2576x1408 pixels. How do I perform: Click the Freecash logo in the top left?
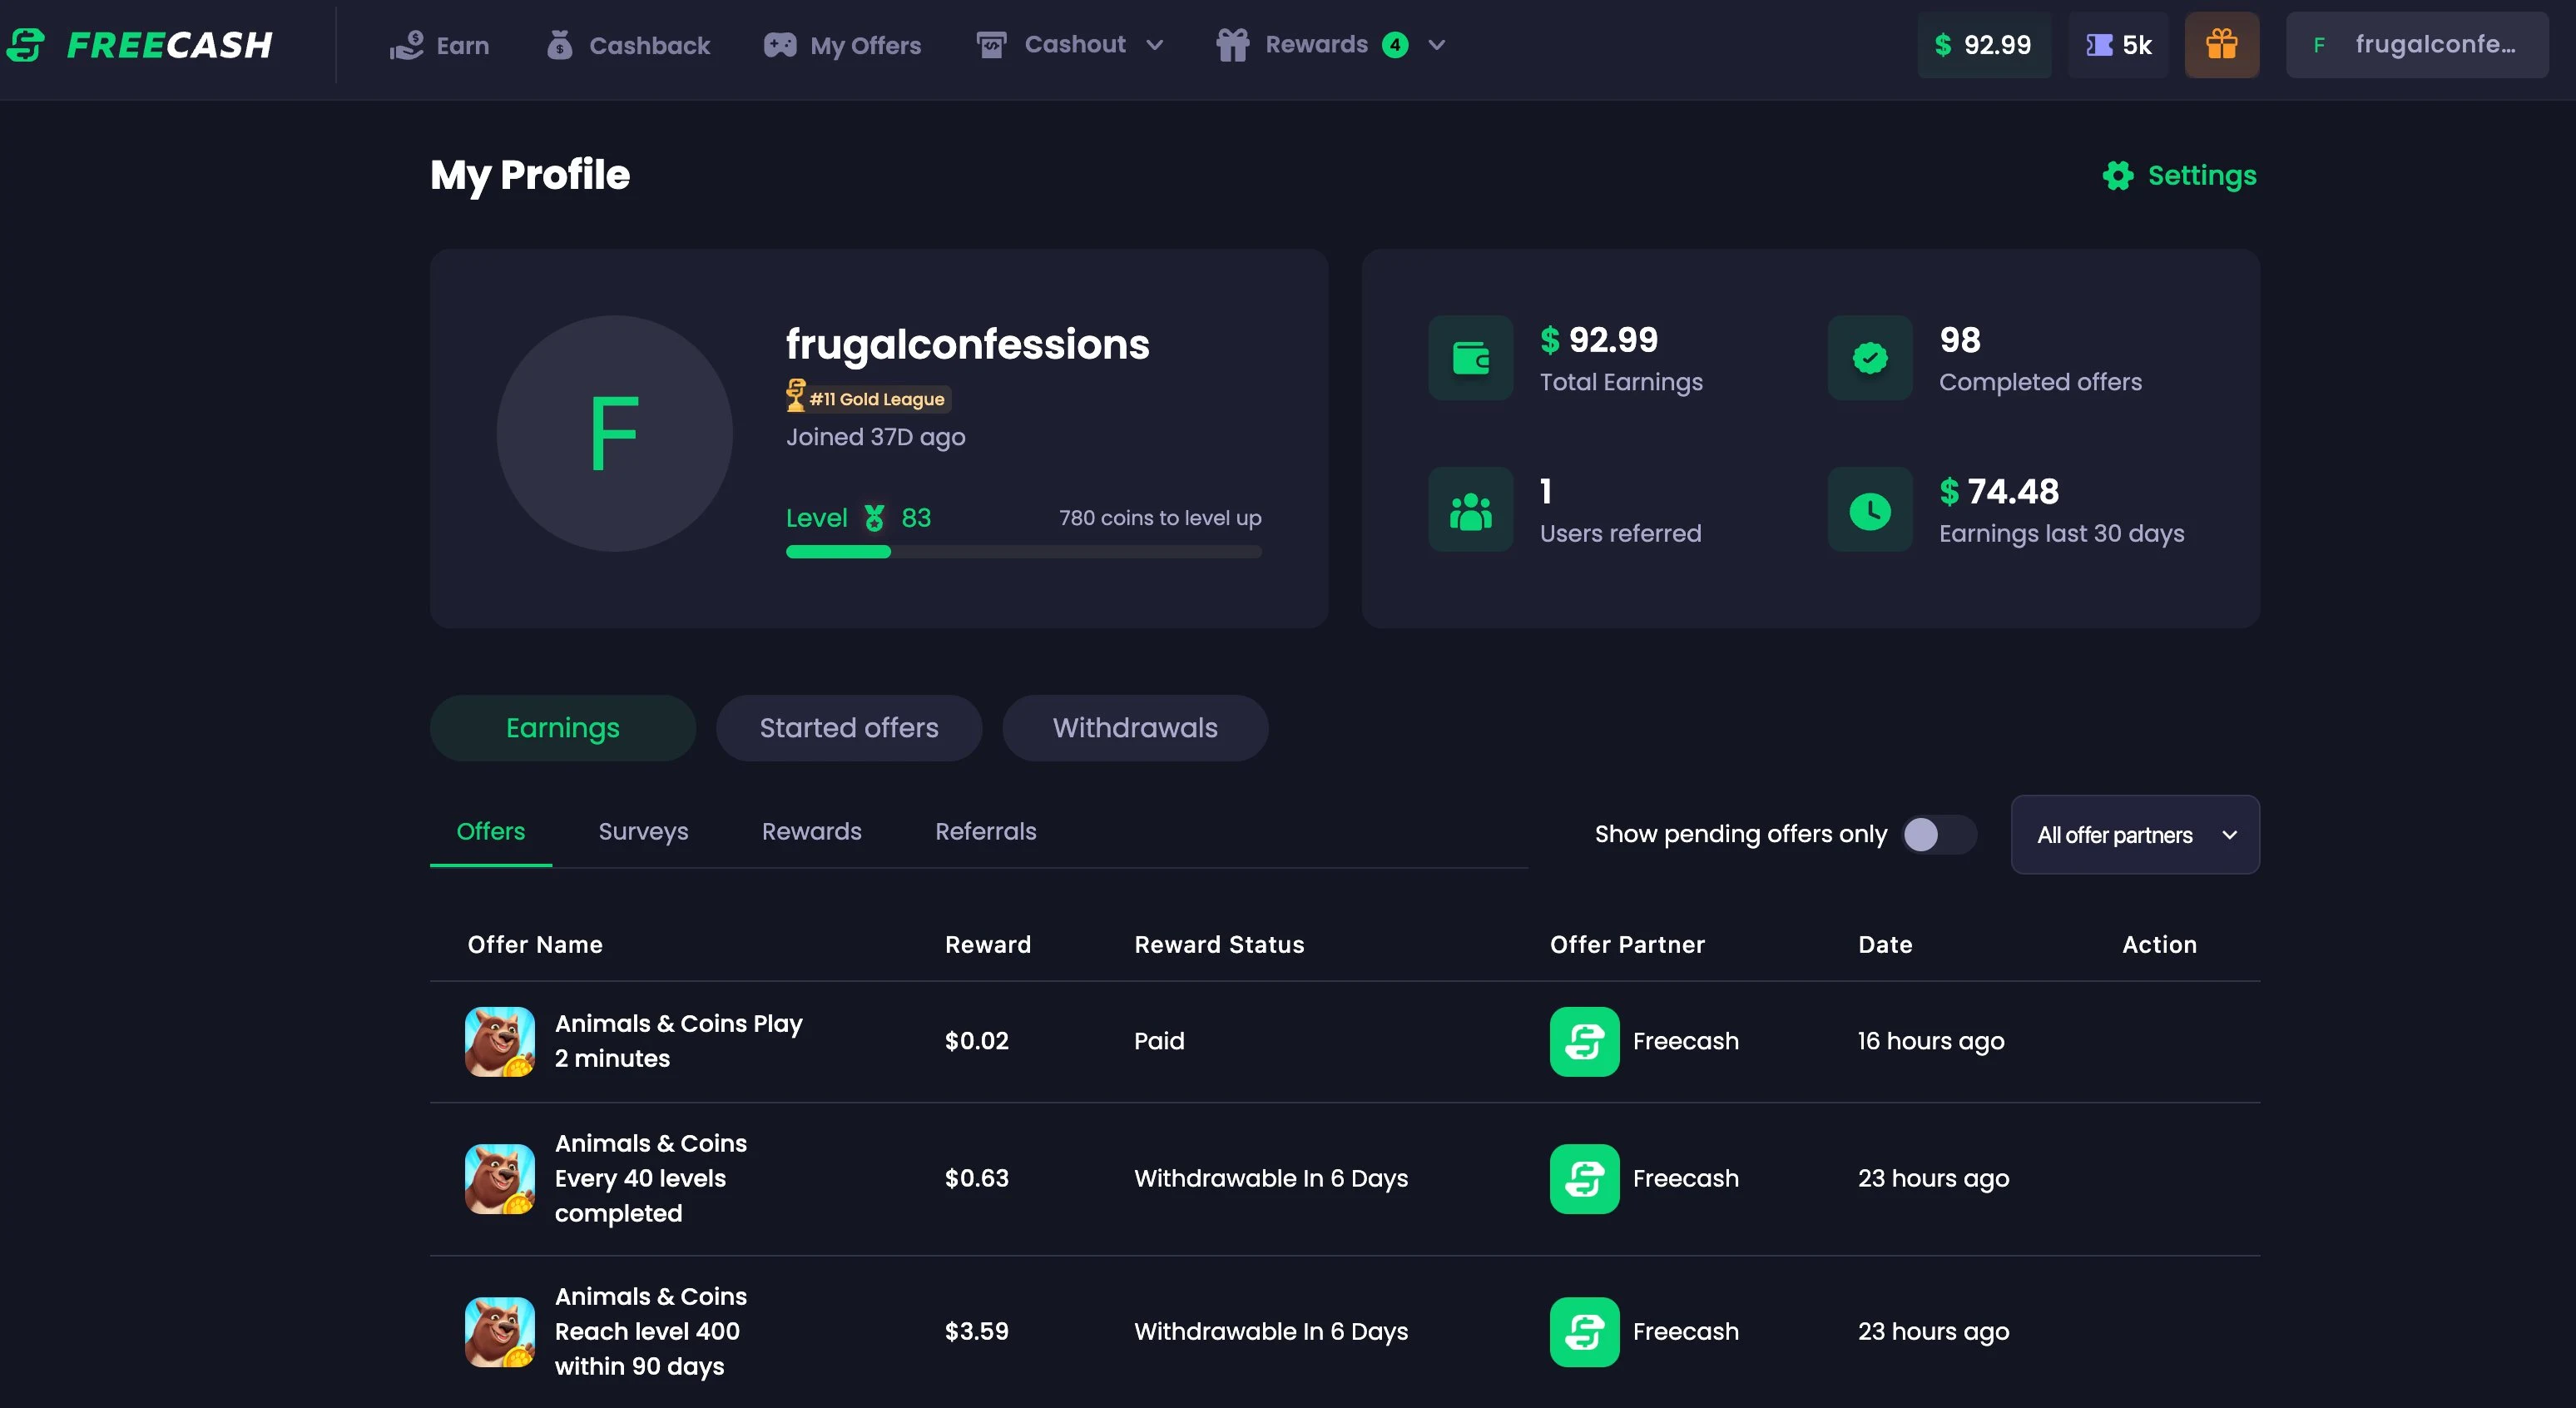tap(141, 44)
